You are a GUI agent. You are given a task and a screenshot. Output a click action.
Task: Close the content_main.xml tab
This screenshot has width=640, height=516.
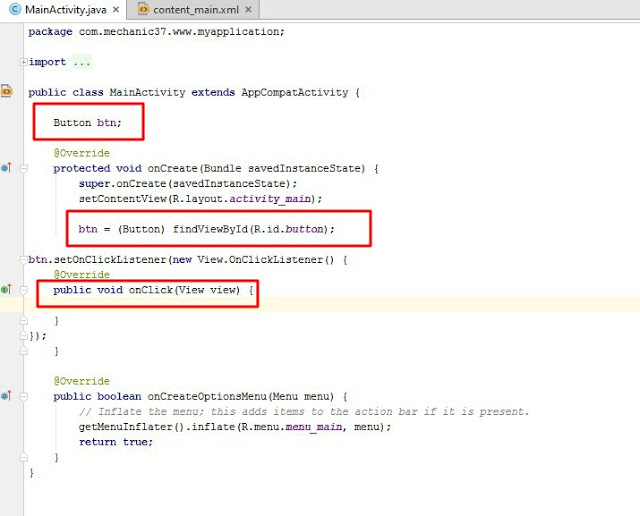pos(248,9)
